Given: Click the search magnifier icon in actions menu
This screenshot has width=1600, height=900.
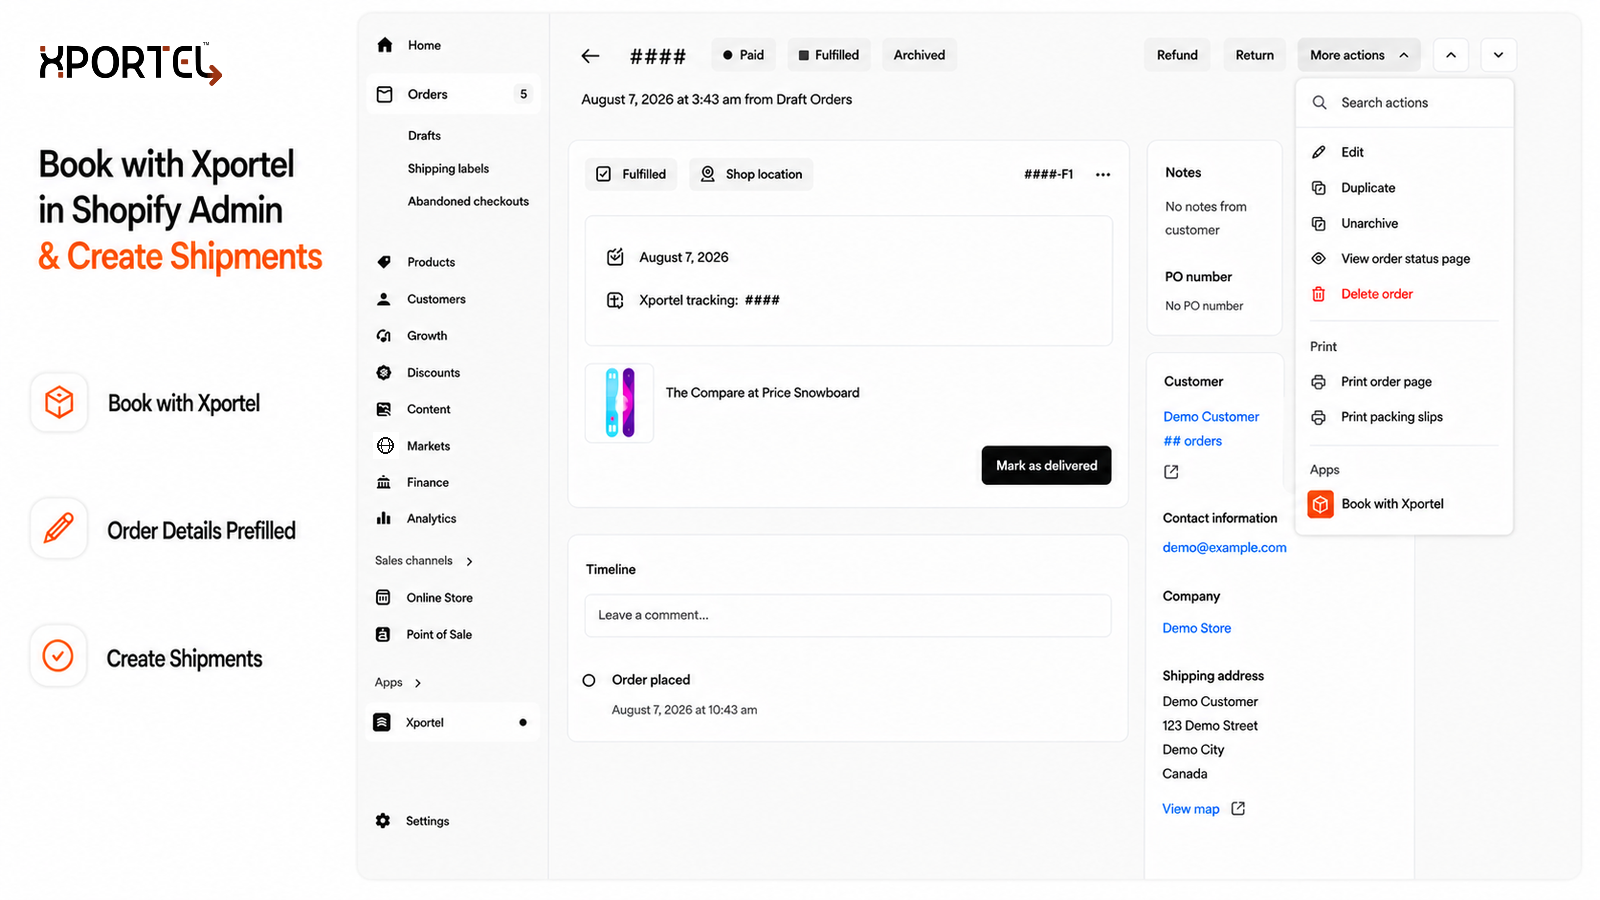Looking at the screenshot, I should [x=1320, y=103].
